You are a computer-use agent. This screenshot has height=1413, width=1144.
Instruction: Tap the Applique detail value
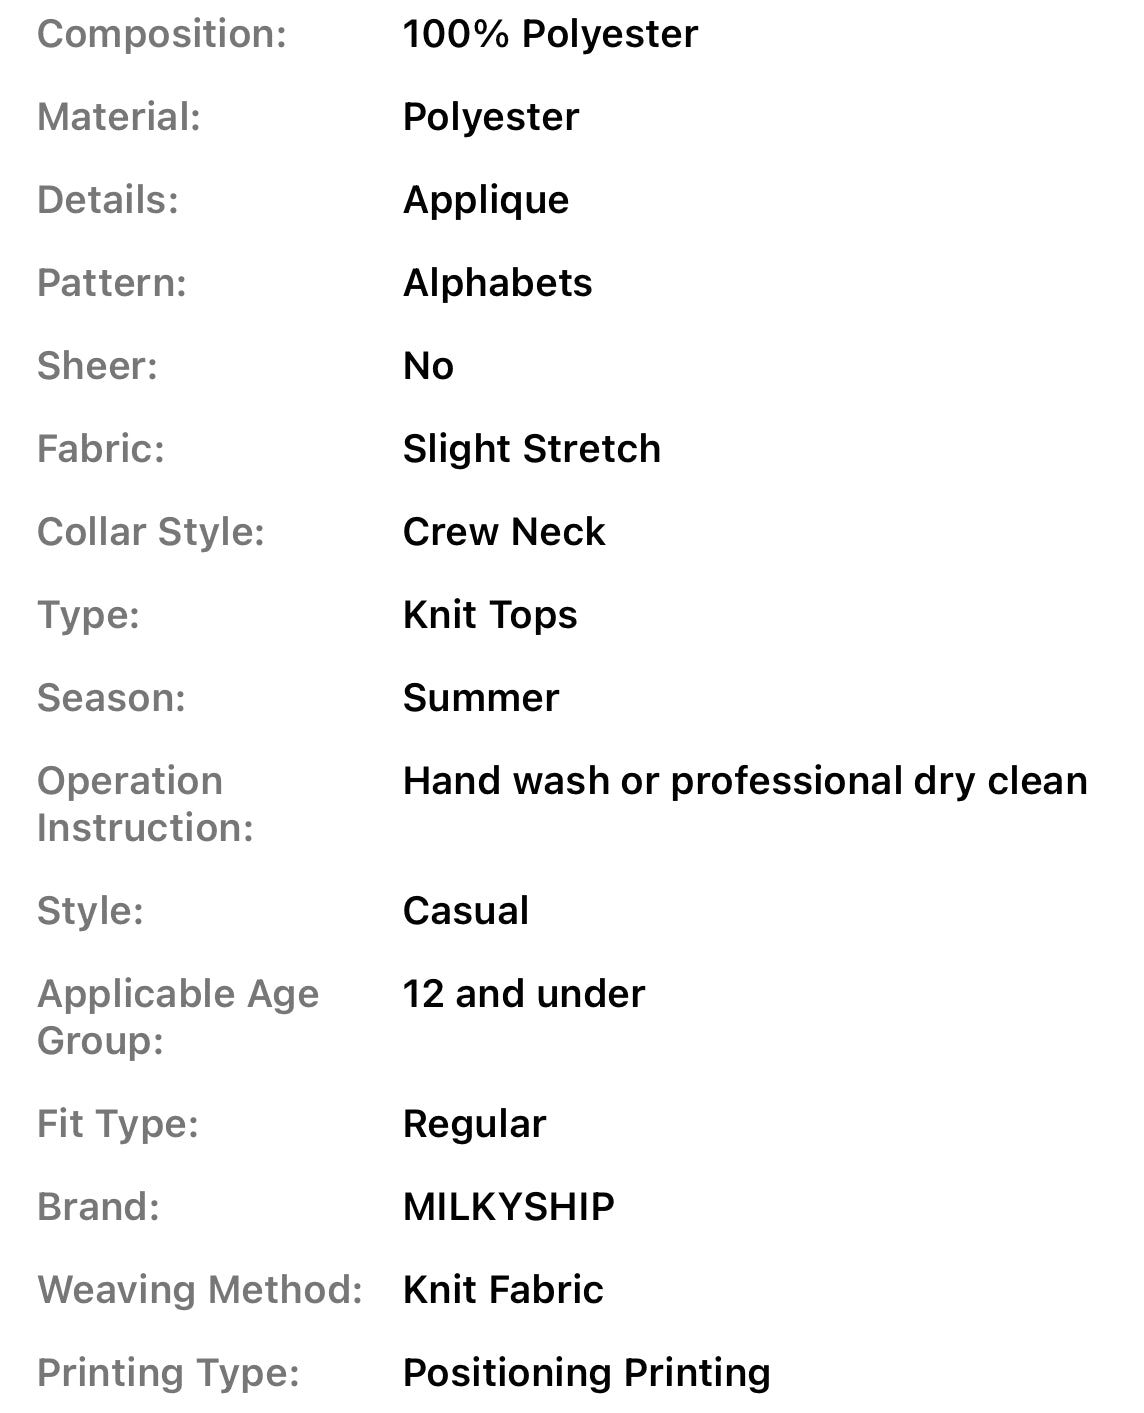tap(486, 200)
